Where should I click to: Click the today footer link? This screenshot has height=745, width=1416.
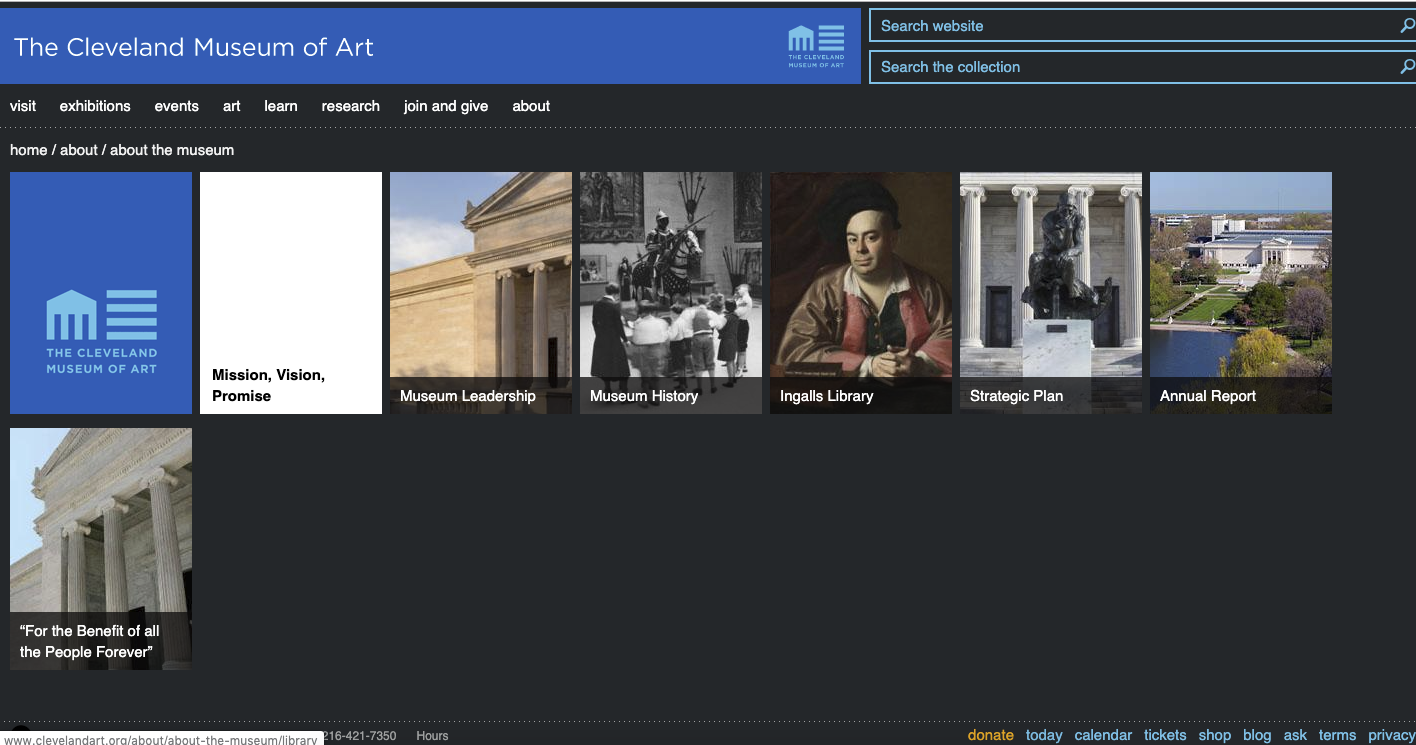tap(1044, 735)
